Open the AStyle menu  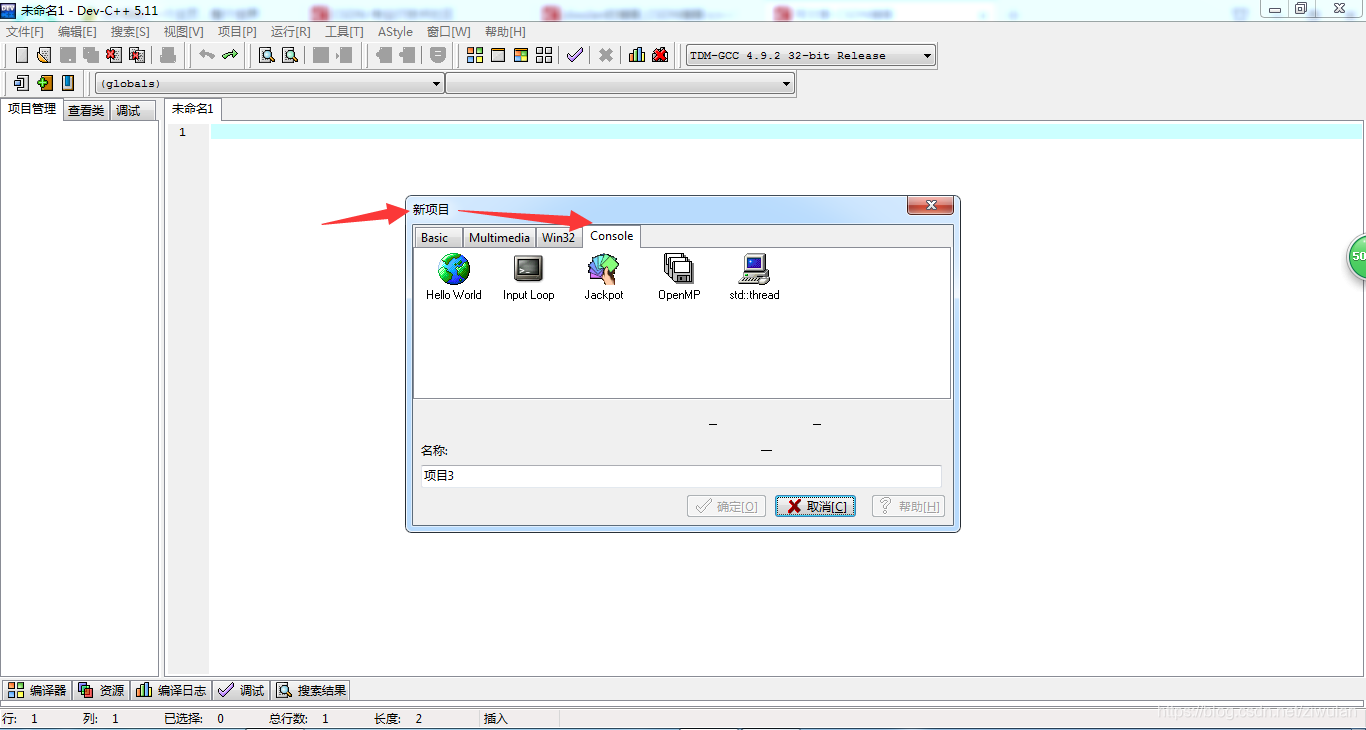coord(395,32)
